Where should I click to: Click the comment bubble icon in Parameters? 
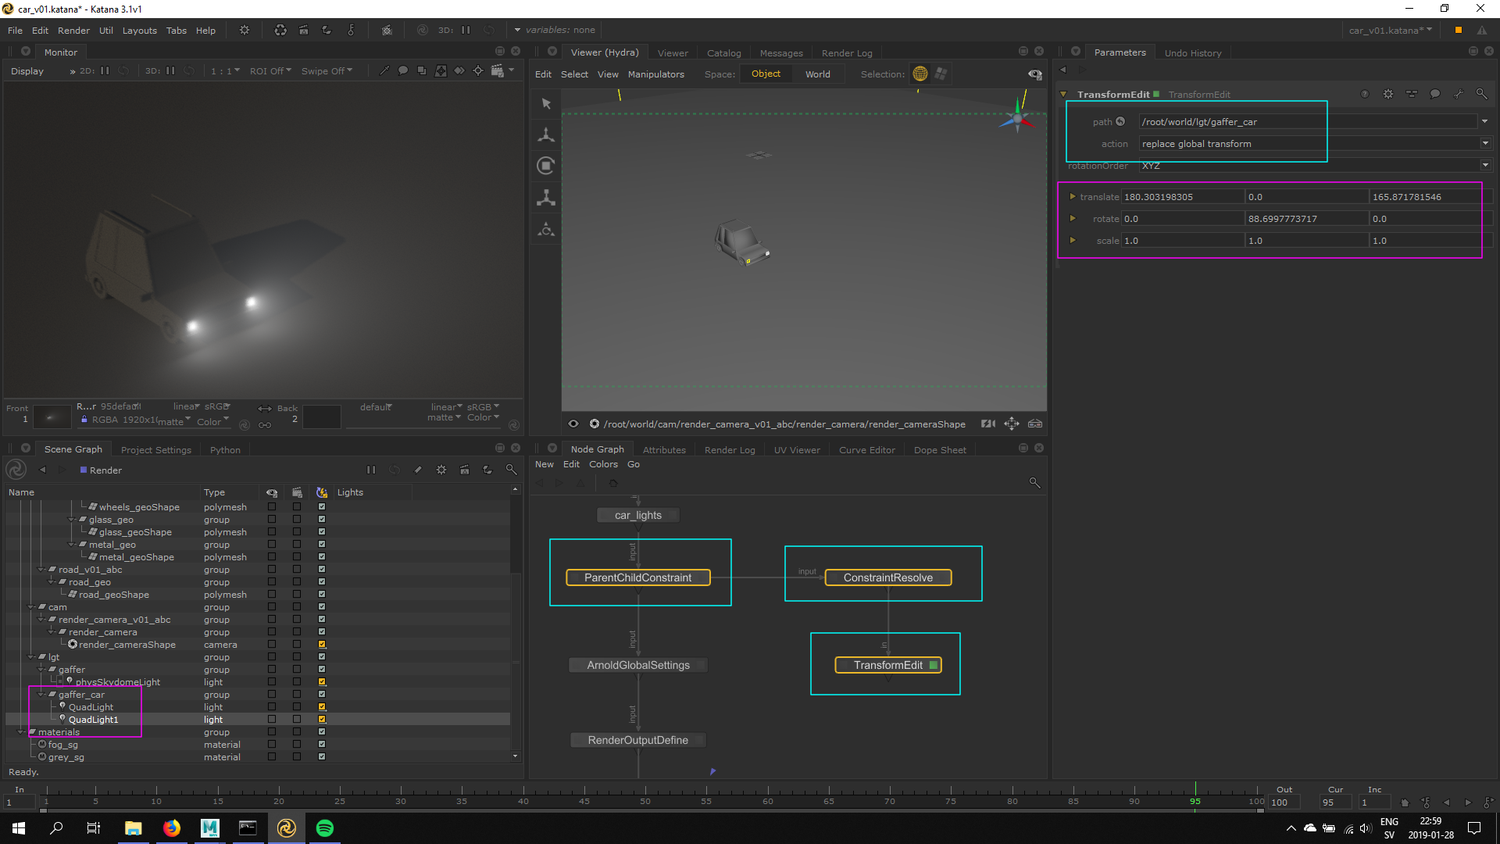click(x=1435, y=94)
